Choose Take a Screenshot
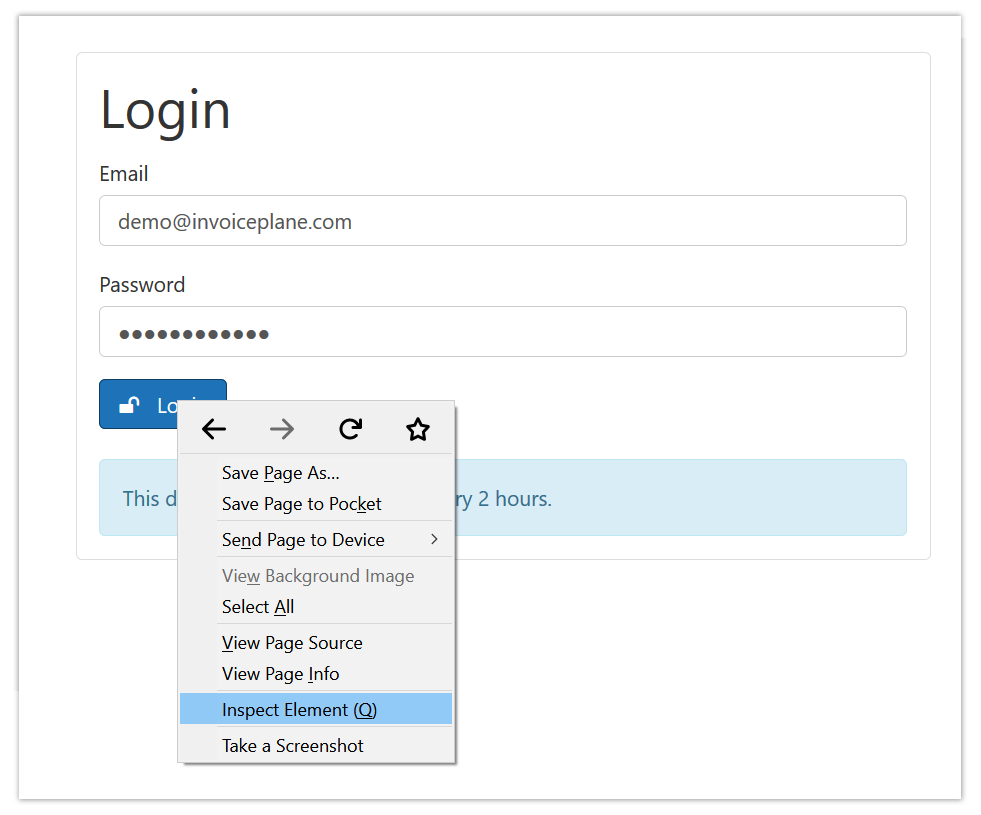The height and width of the screenshot is (815, 981). tap(316, 746)
